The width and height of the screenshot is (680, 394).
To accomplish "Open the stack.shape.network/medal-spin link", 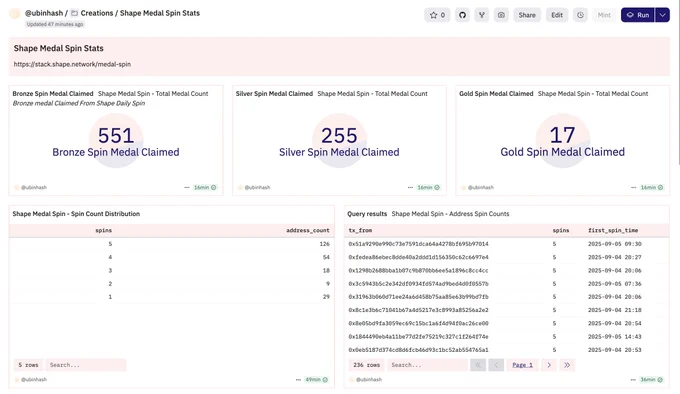I will 72,64.
